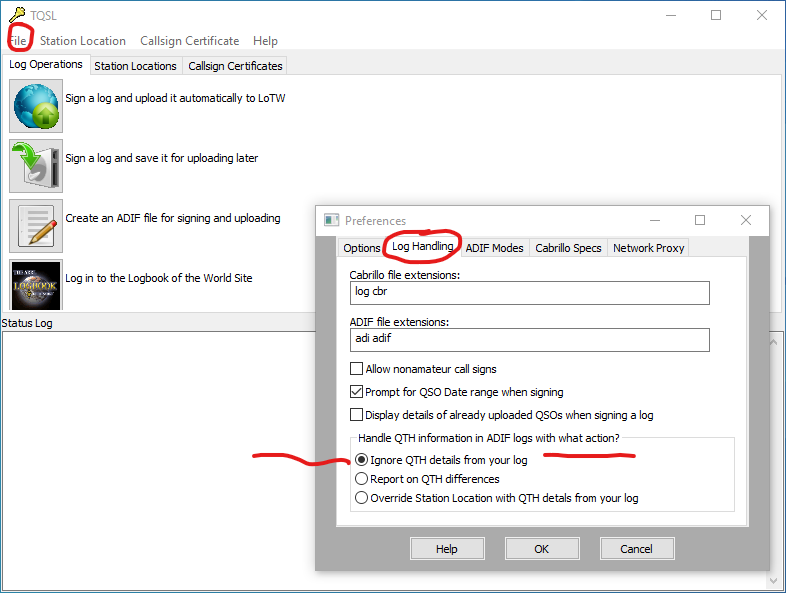Click the Status Log scrollbar up arrow

[773, 342]
